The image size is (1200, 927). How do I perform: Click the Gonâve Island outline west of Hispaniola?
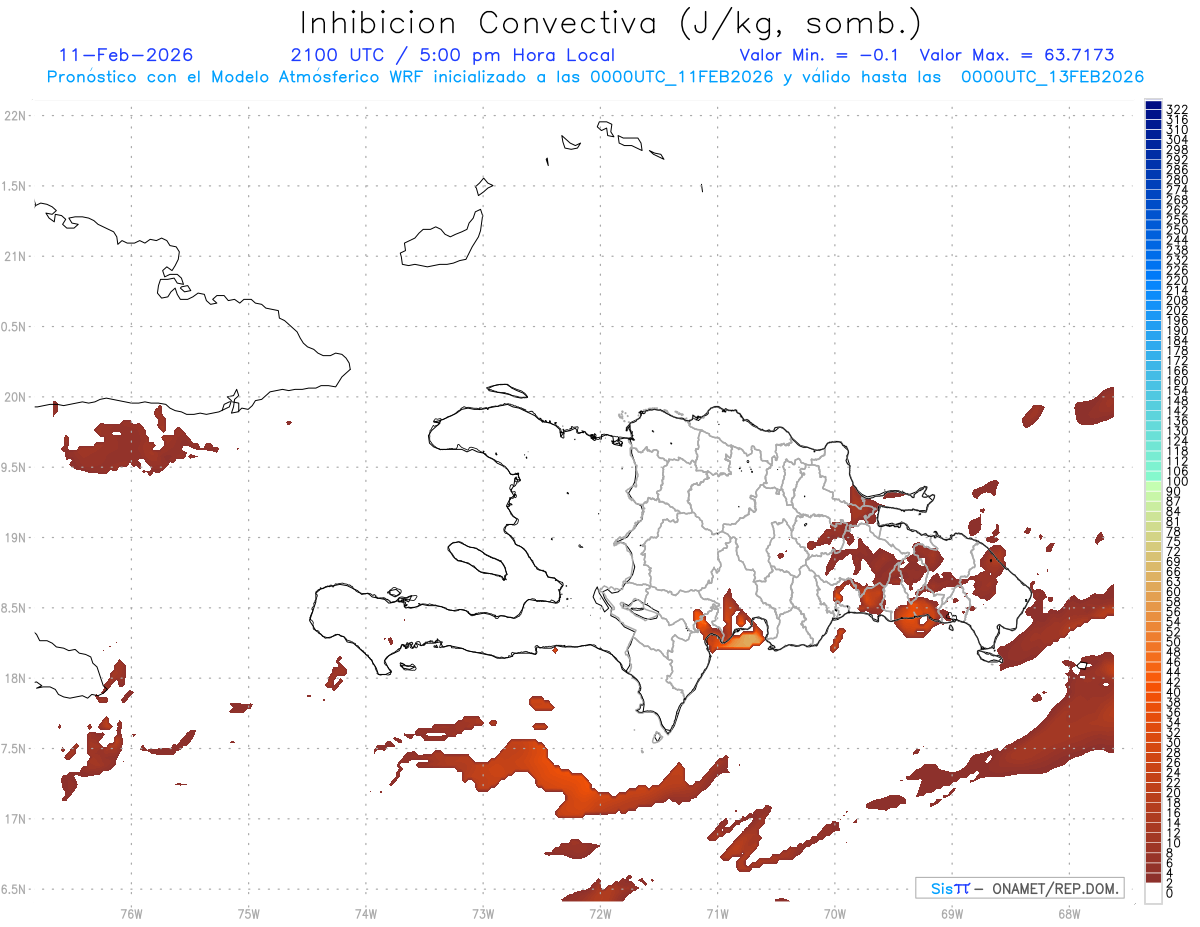[x=476, y=560]
